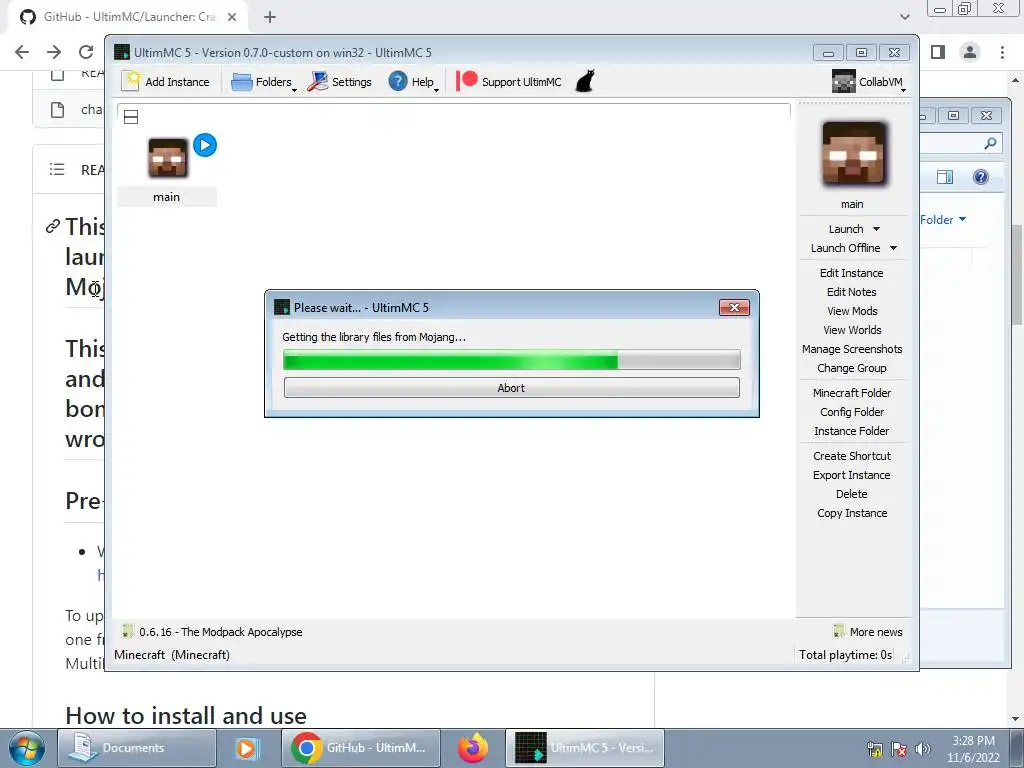
Task: Click the heading anchor link icon on GitHub
Action: click(x=52, y=227)
